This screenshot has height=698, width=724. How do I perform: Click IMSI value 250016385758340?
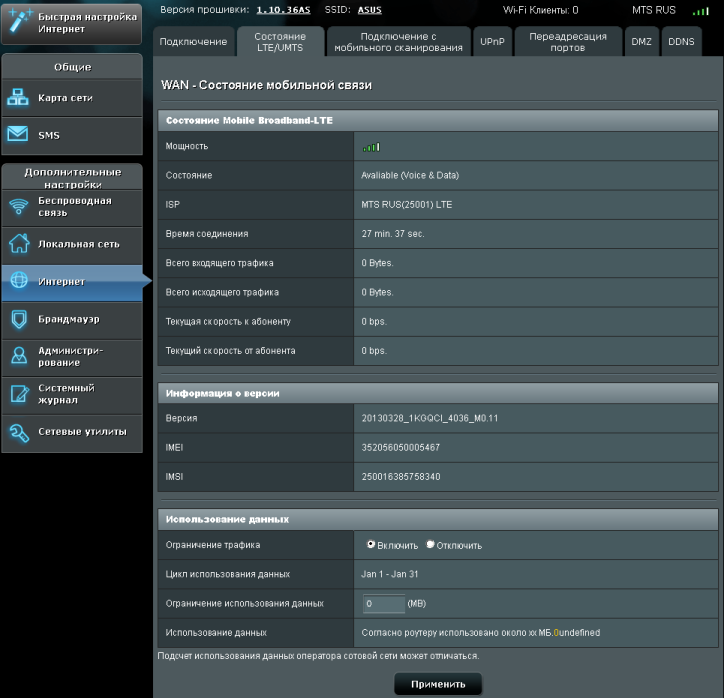click(400, 477)
